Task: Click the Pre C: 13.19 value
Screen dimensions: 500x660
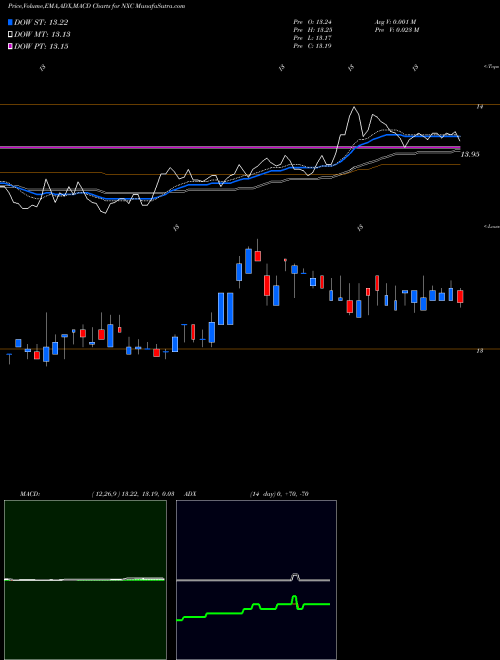Action: click(312, 46)
